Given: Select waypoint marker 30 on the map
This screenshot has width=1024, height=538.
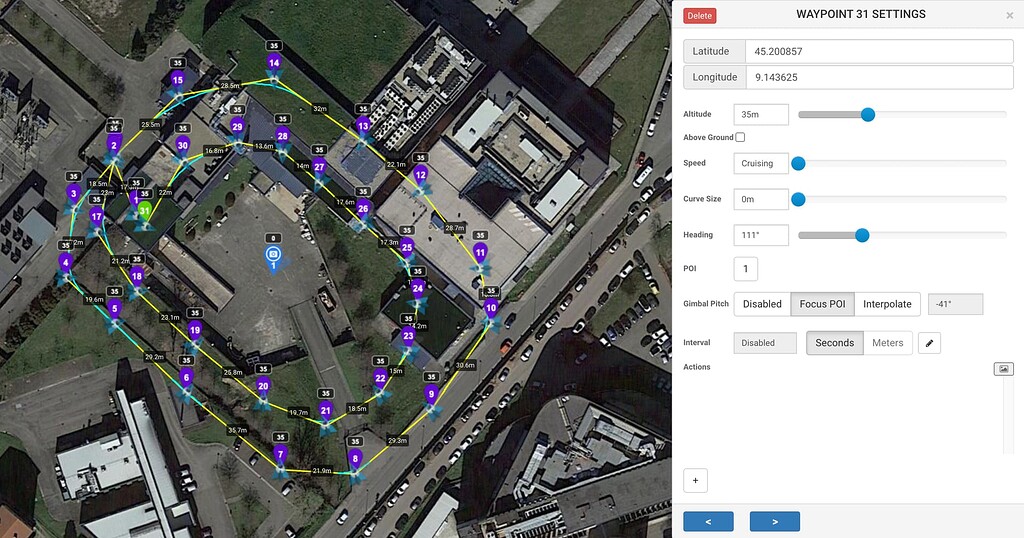Looking at the screenshot, I should click(183, 147).
